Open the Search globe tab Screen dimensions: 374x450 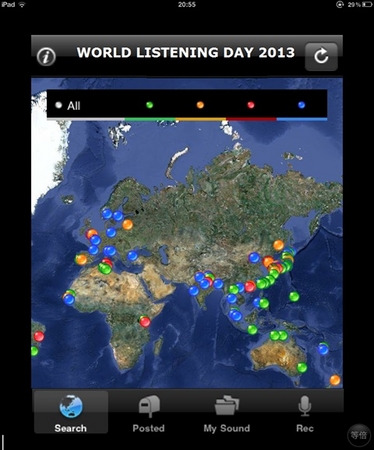(71, 412)
